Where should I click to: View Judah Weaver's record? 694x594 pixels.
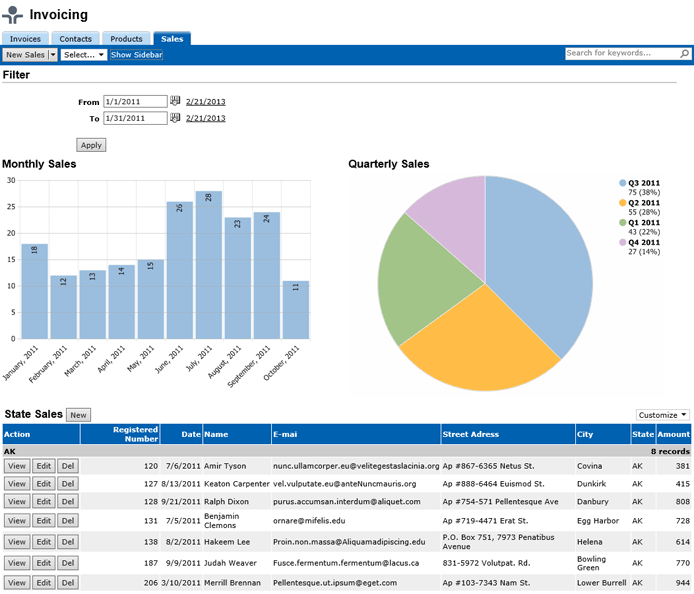17,563
